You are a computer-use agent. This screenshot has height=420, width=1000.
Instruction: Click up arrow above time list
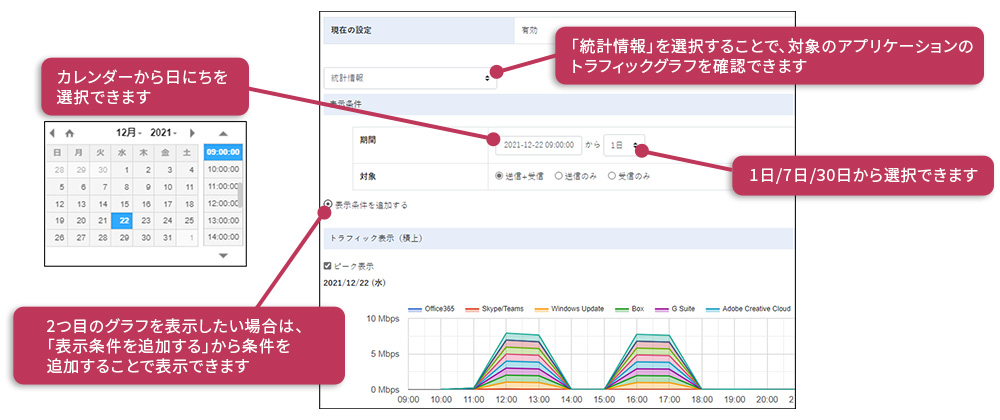tap(223, 134)
